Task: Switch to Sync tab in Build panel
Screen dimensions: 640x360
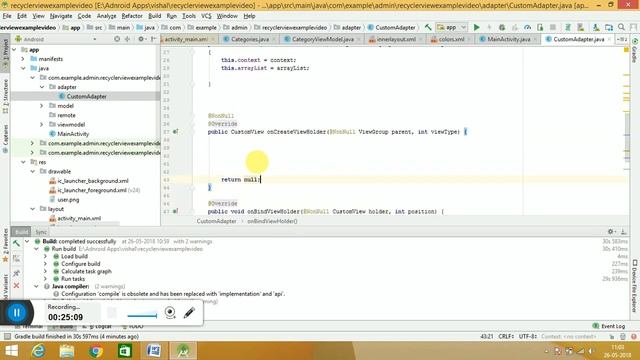Action: pos(41,232)
